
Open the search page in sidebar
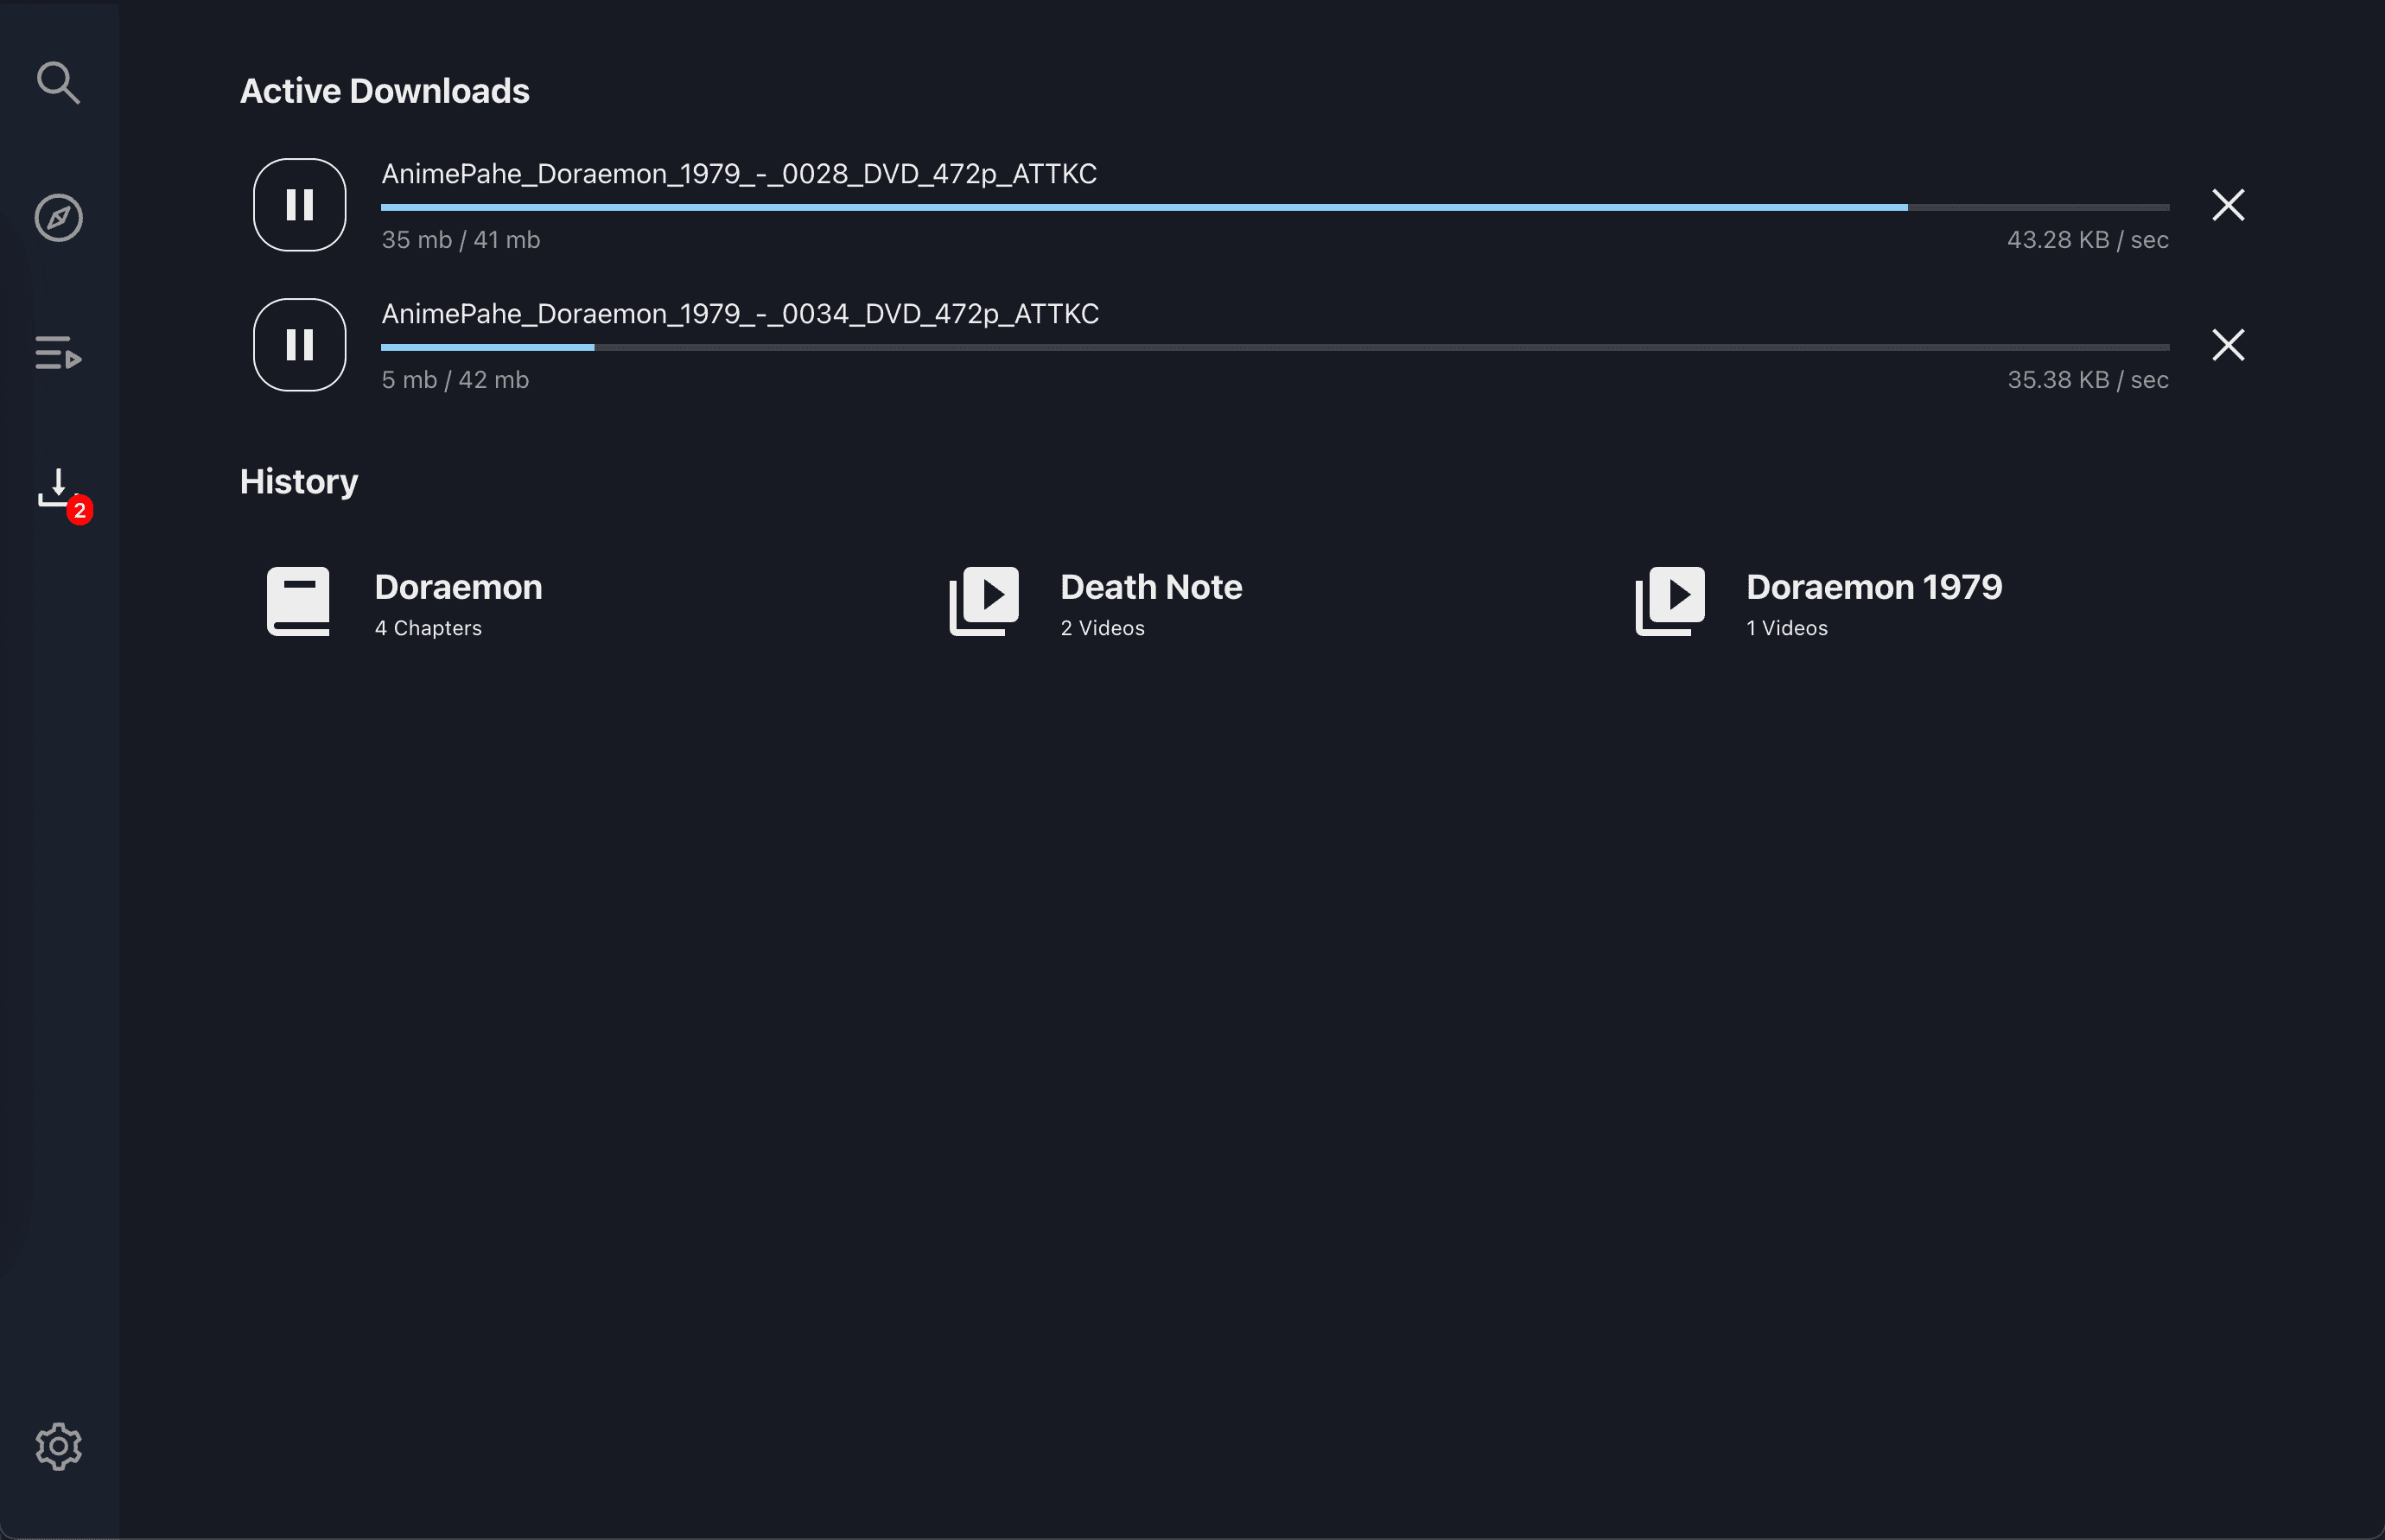58,83
